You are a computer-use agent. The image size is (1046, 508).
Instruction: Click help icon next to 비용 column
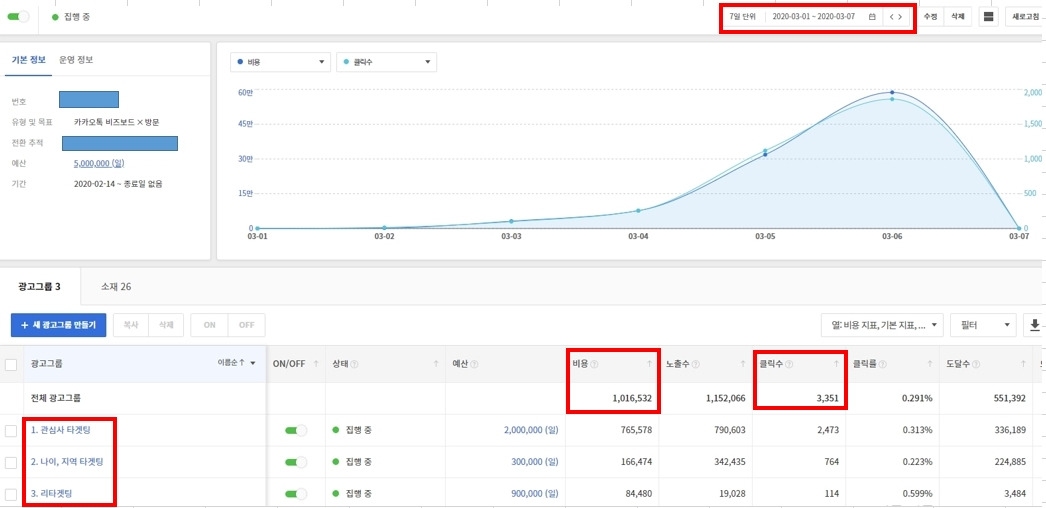[594, 364]
